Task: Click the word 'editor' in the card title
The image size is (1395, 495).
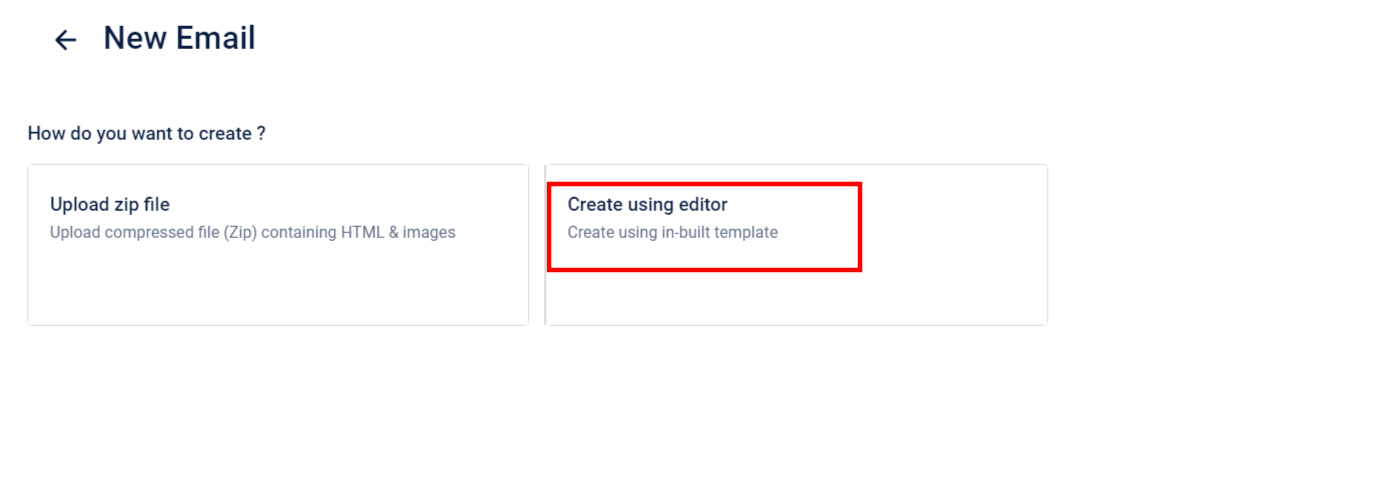Action: [x=702, y=204]
